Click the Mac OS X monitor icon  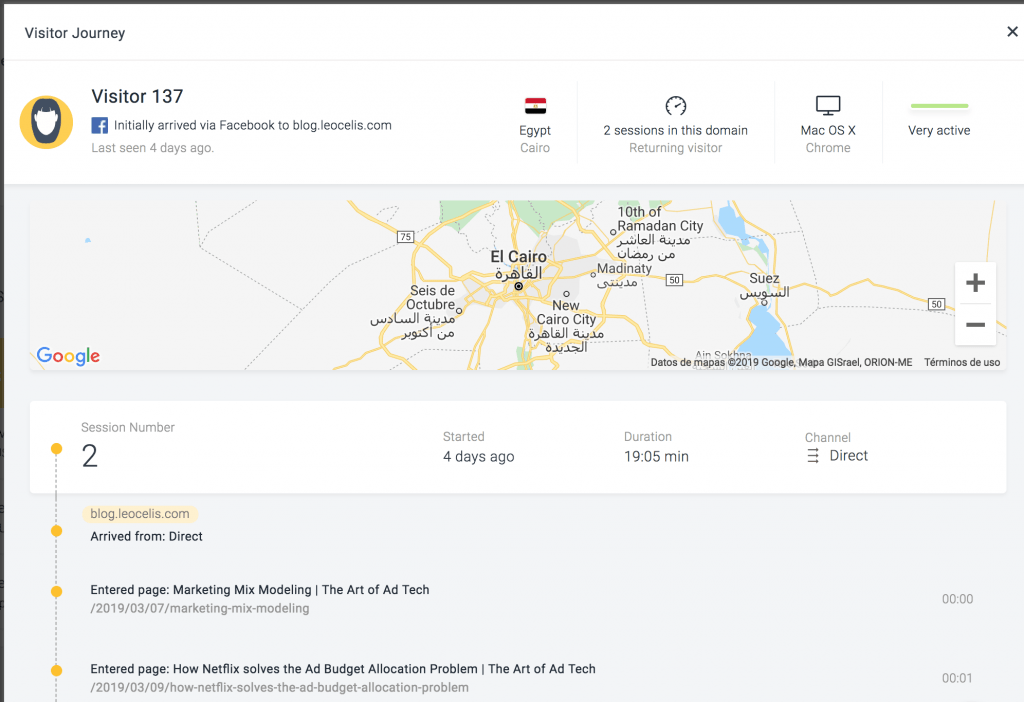[x=827, y=105]
